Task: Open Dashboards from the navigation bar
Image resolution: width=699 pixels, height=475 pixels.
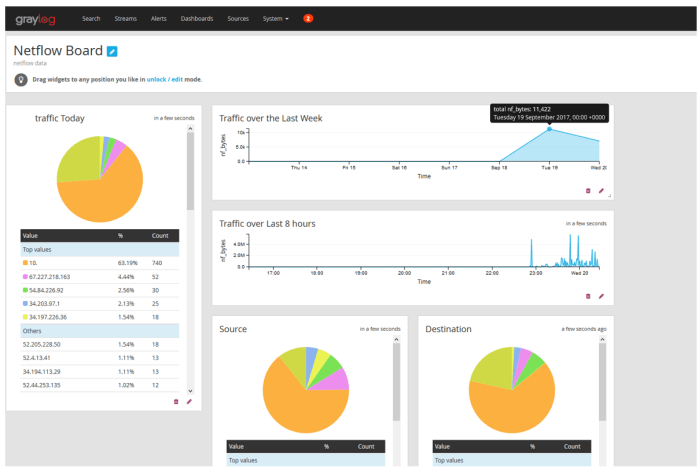Action: click(197, 18)
